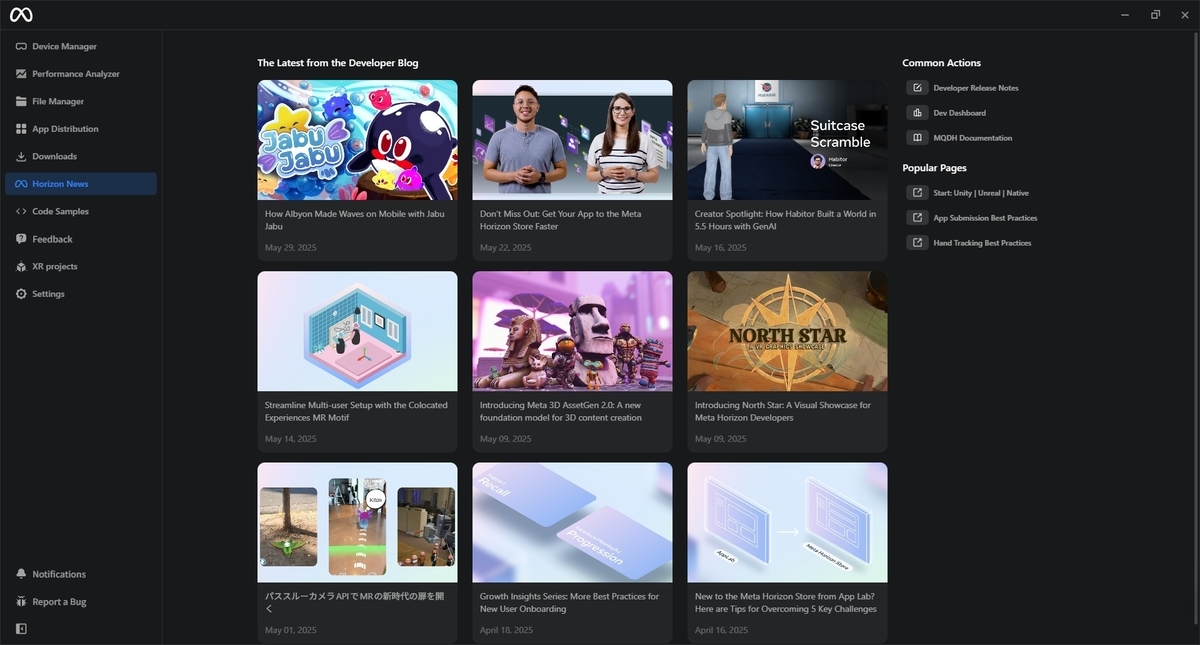Open the North Star showcase thumbnail
Image resolution: width=1200 pixels, height=645 pixels.
coord(787,331)
